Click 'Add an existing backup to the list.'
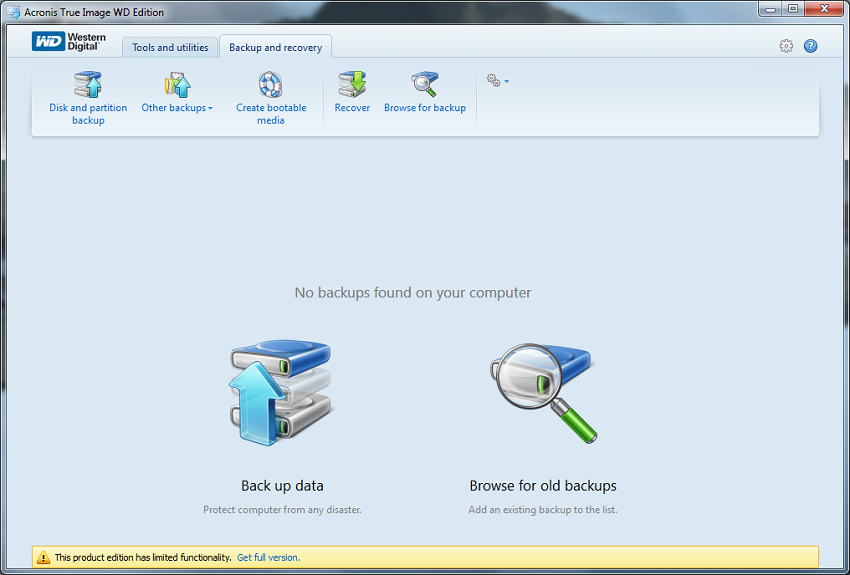The height and width of the screenshot is (575, 850). [x=543, y=509]
